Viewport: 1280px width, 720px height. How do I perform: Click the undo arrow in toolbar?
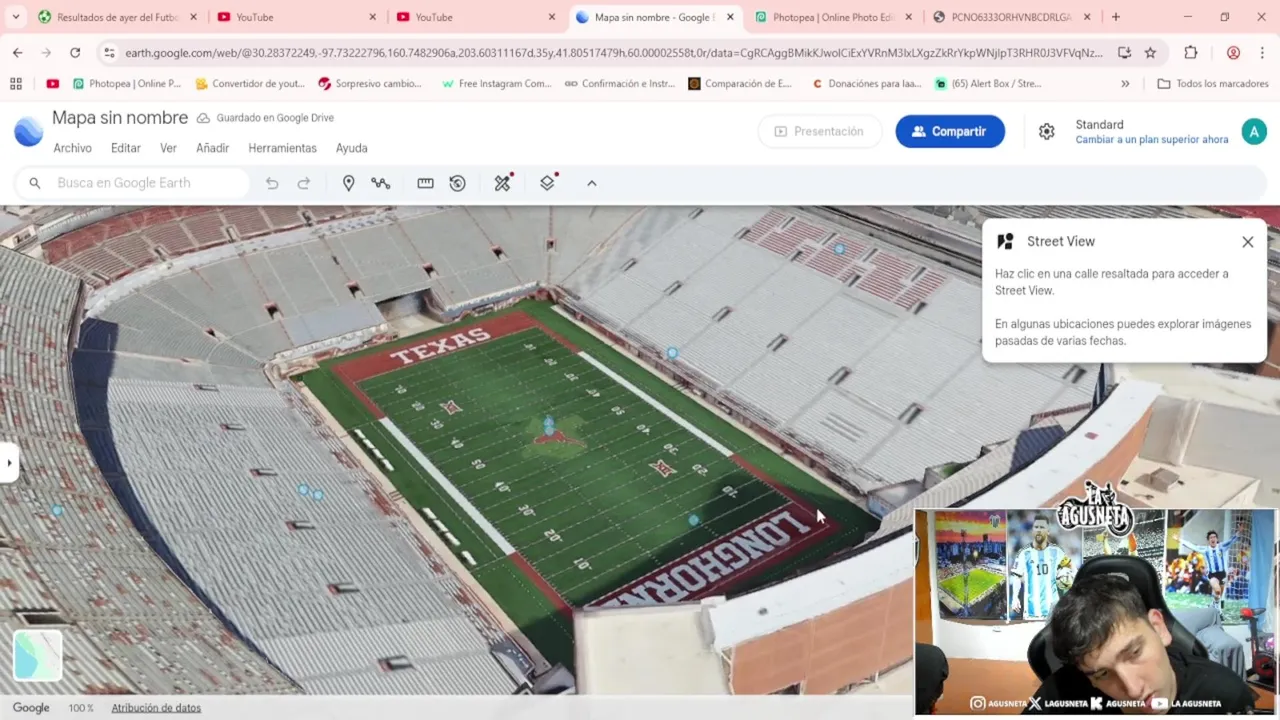pos(272,183)
